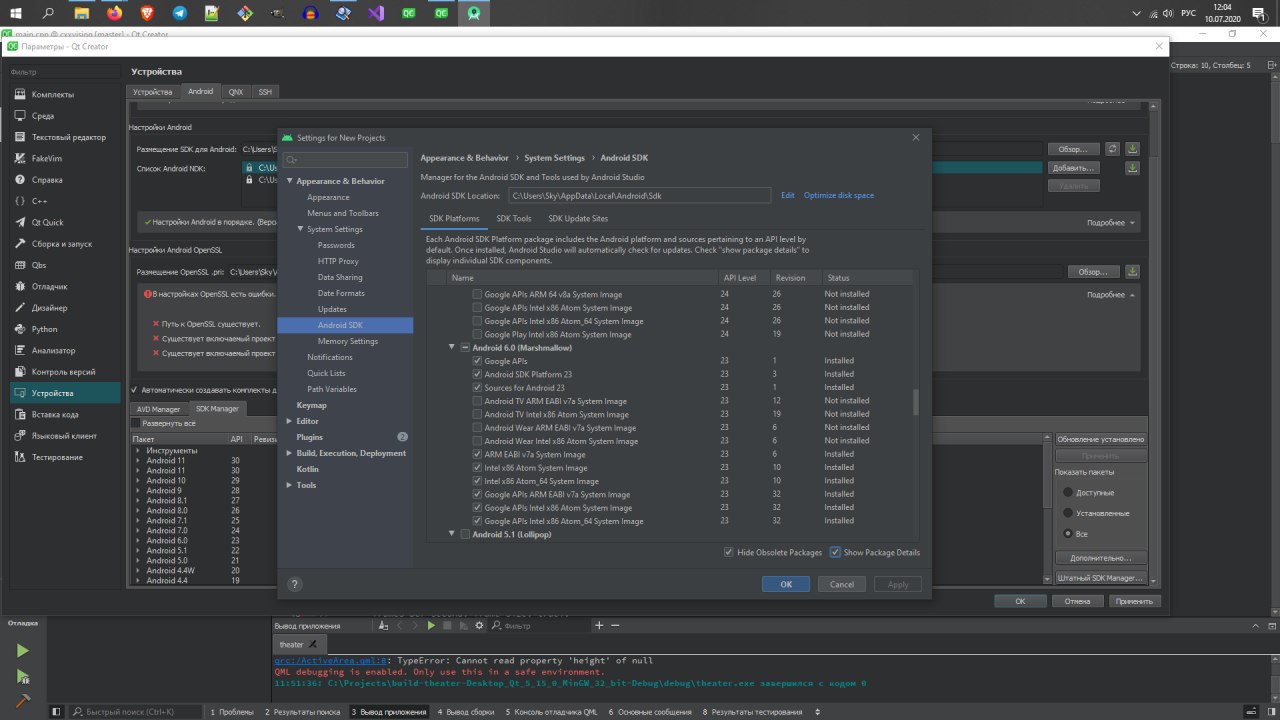1280x720 pixels.
Task: Open Visual Studio from the taskbar
Action: (x=375, y=14)
